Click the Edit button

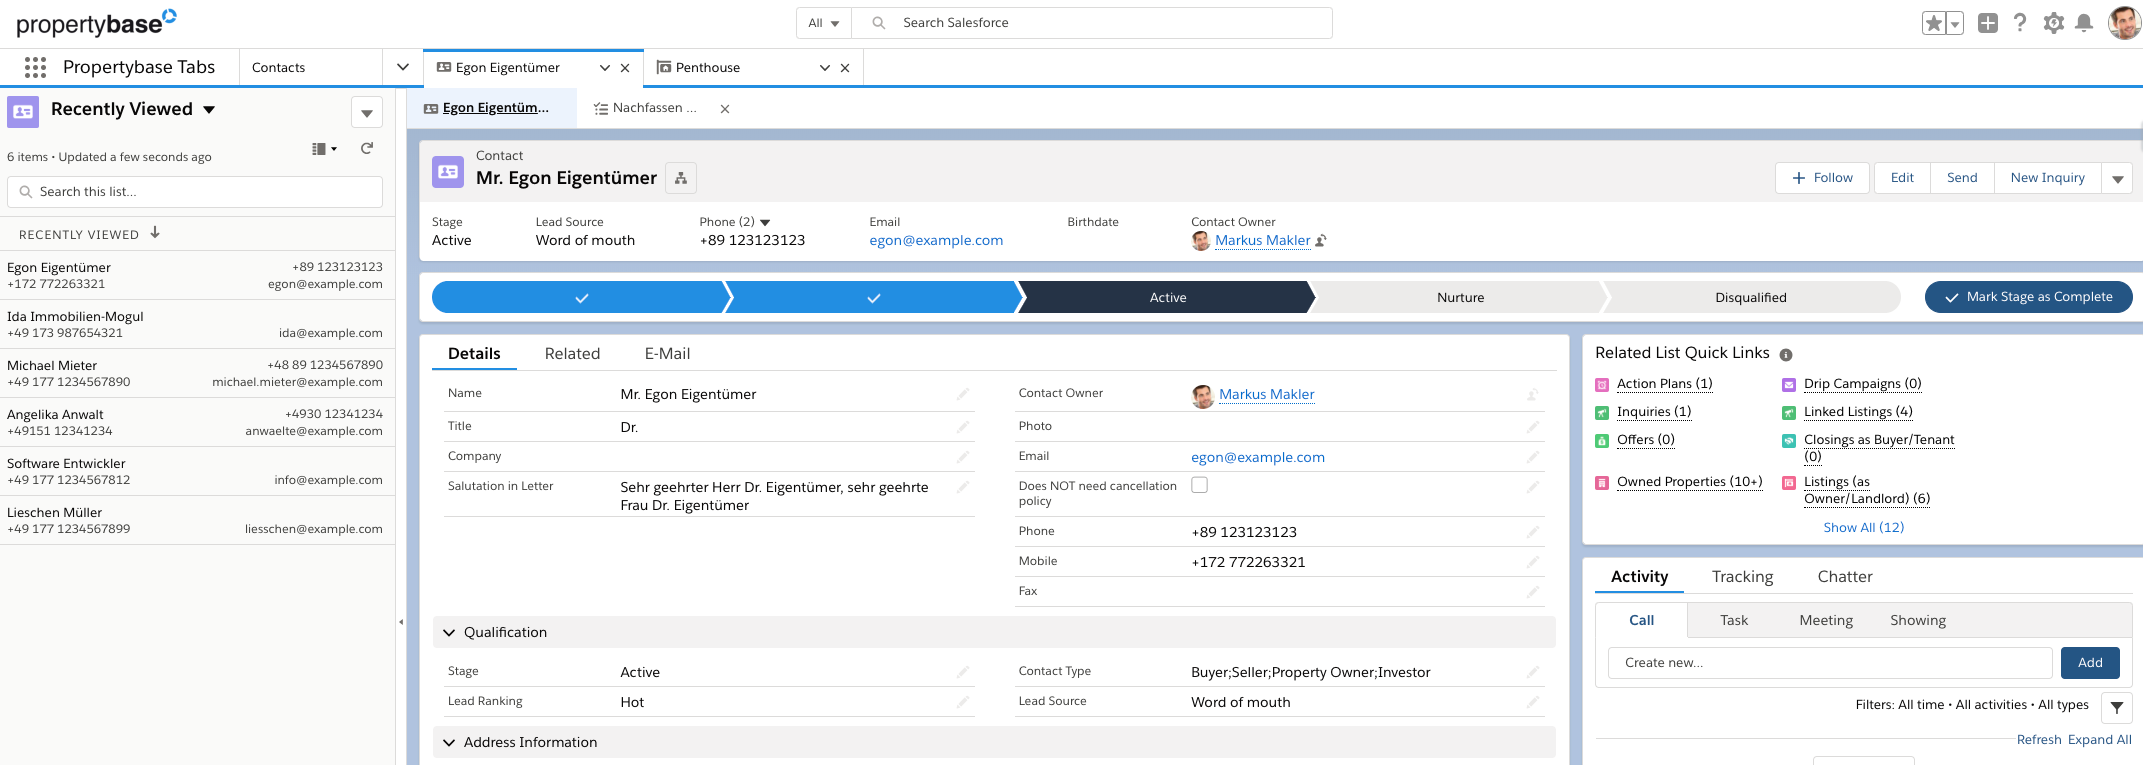(1902, 178)
